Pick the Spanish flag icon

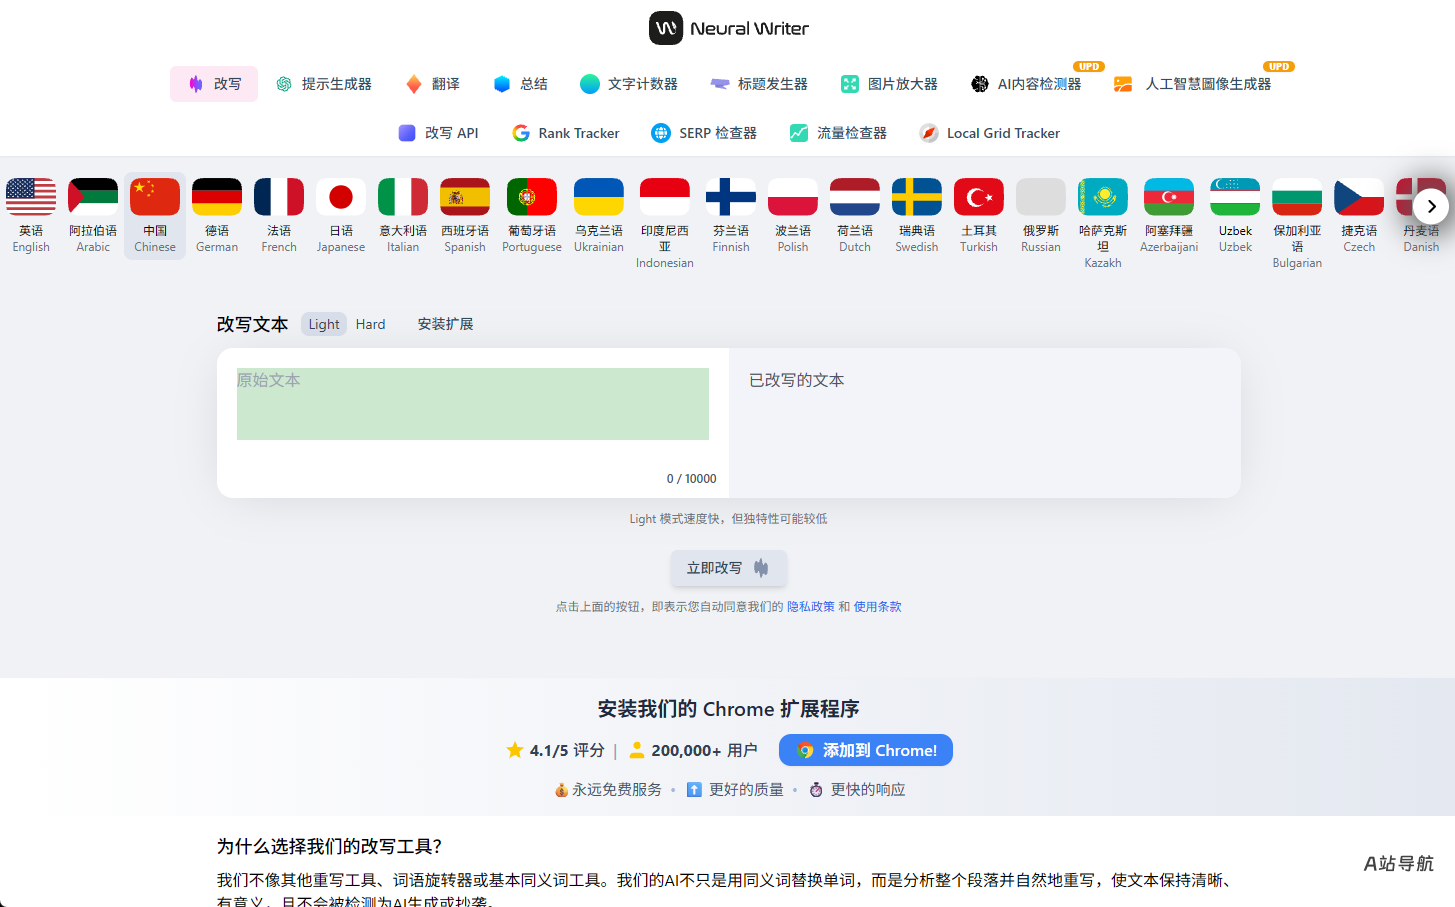click(465, 197)
